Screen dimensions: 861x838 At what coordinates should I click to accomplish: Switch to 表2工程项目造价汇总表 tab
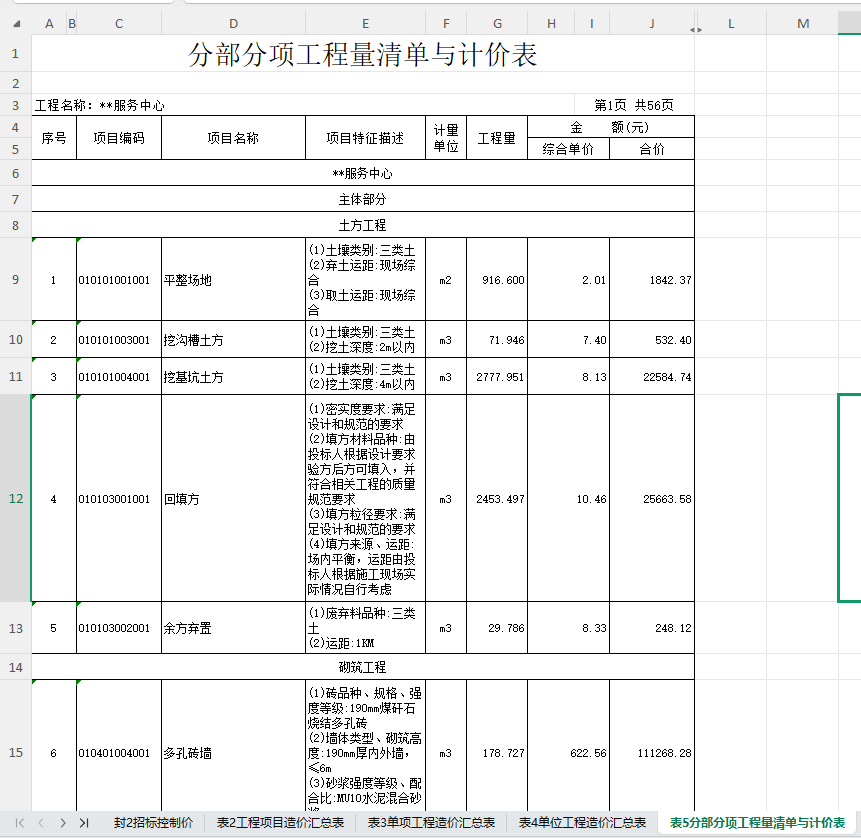pos(280,823)
